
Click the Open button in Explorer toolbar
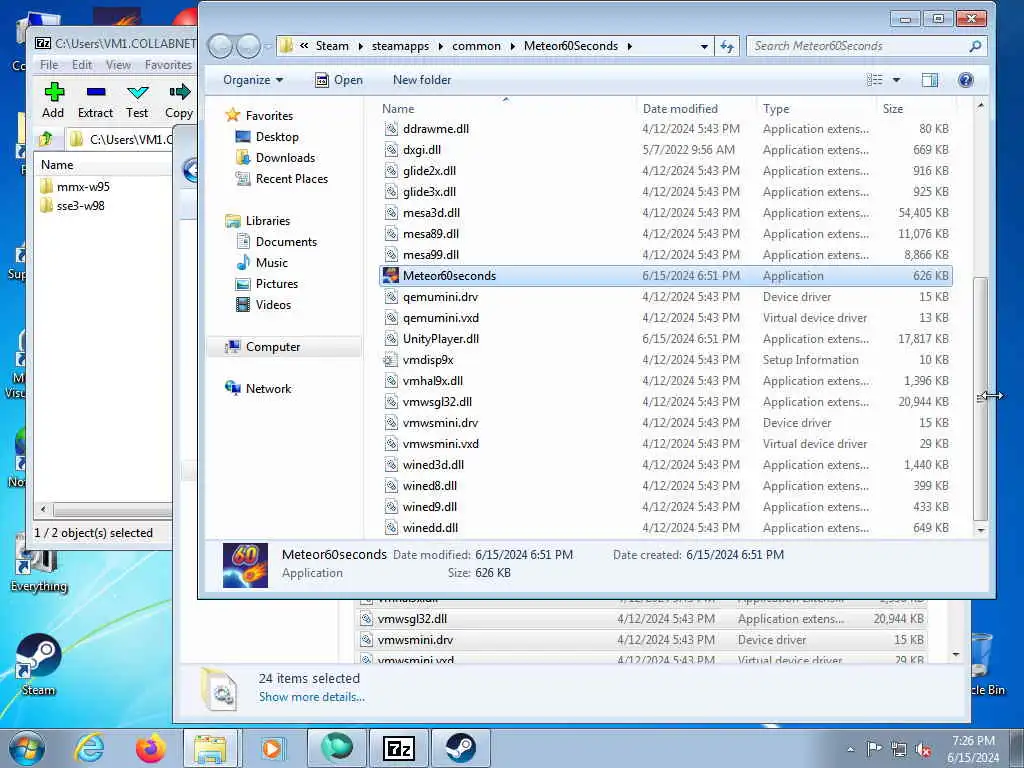(x=339, y=80)
